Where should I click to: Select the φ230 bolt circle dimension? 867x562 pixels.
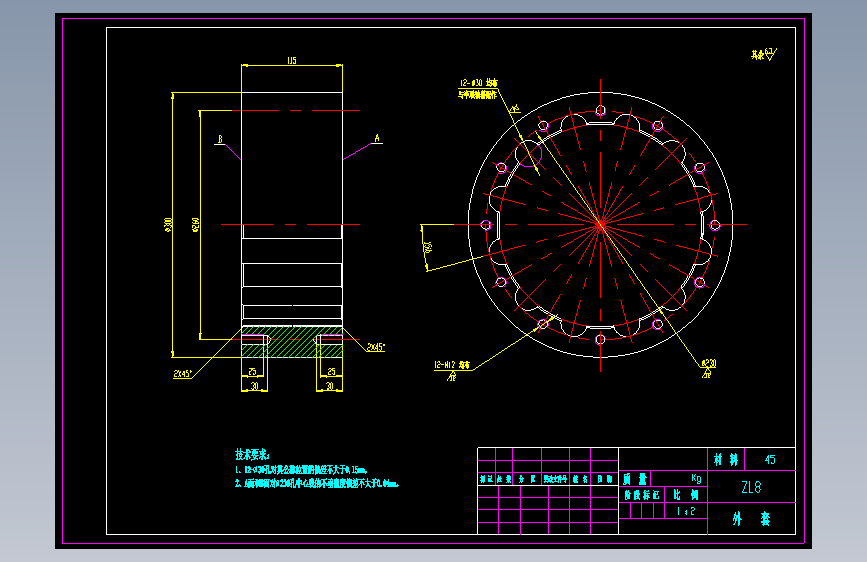click(x=709, y=363)
